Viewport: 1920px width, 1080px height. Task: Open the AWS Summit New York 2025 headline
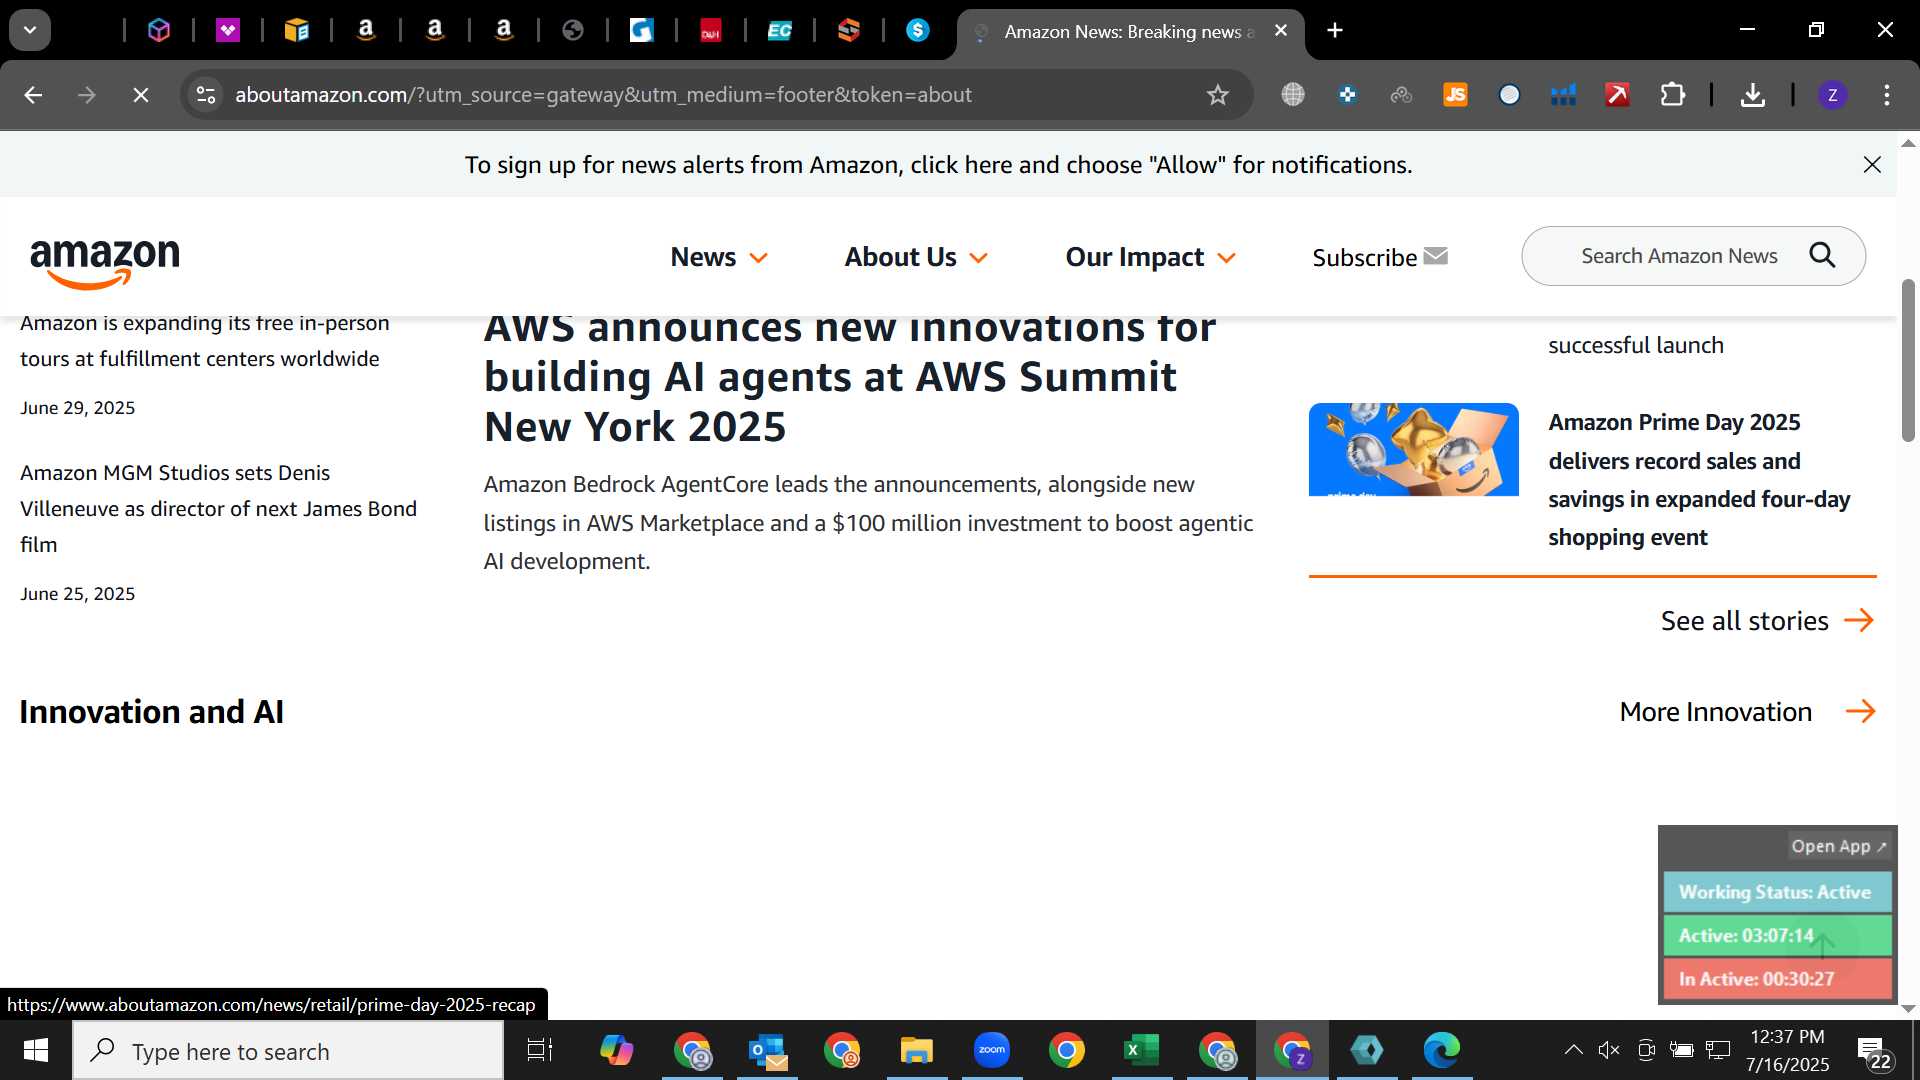(x=849, y=378)
